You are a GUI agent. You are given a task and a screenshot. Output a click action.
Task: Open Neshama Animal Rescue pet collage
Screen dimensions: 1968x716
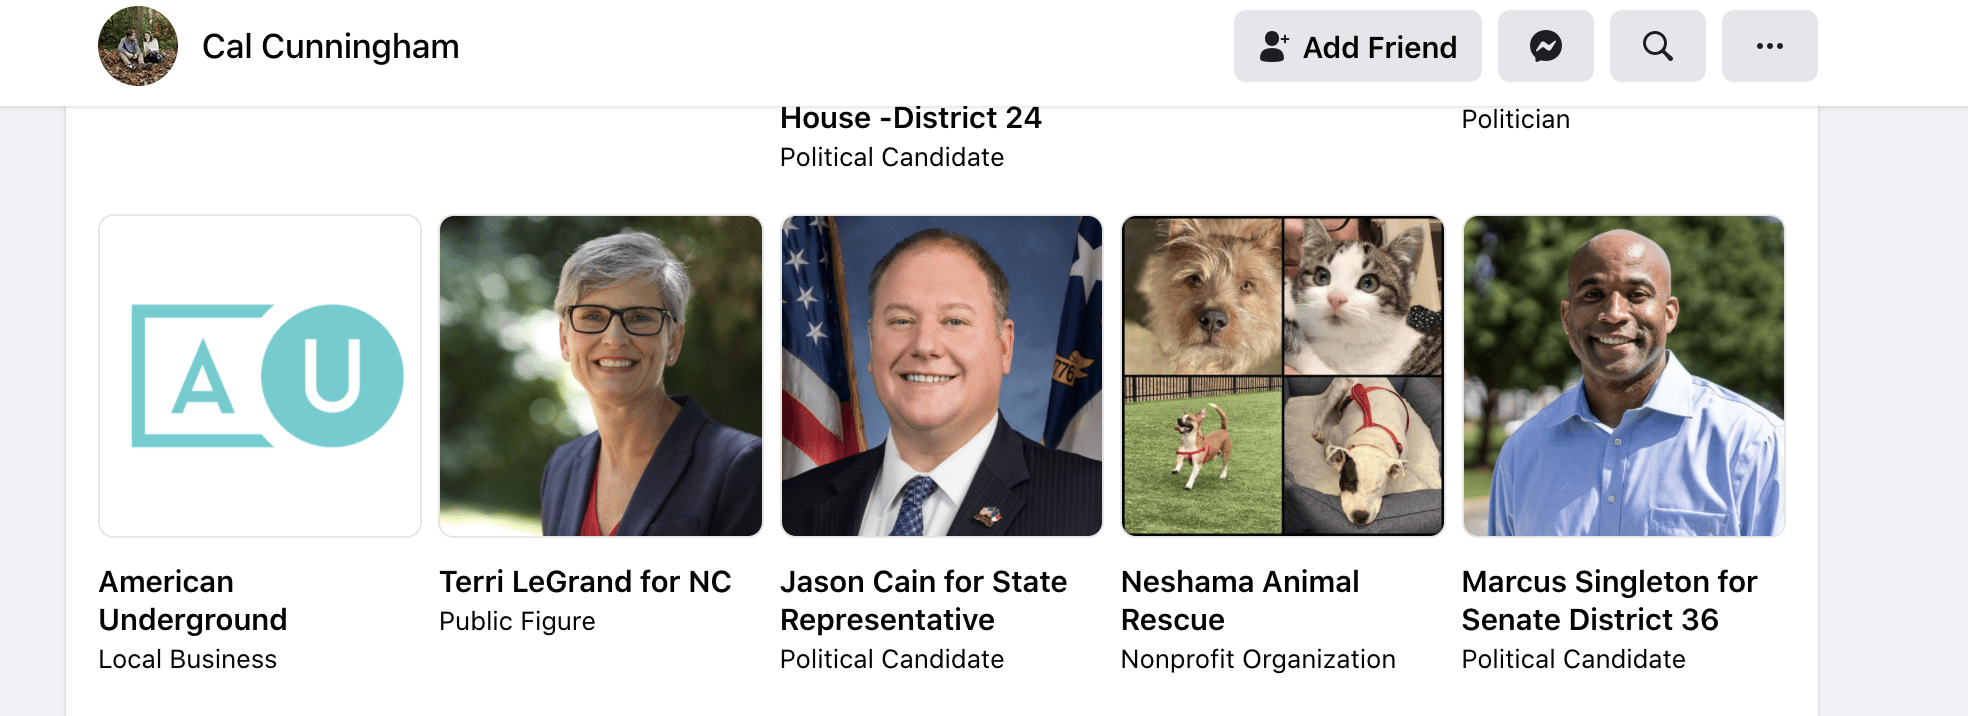[x=1283, y=376]
